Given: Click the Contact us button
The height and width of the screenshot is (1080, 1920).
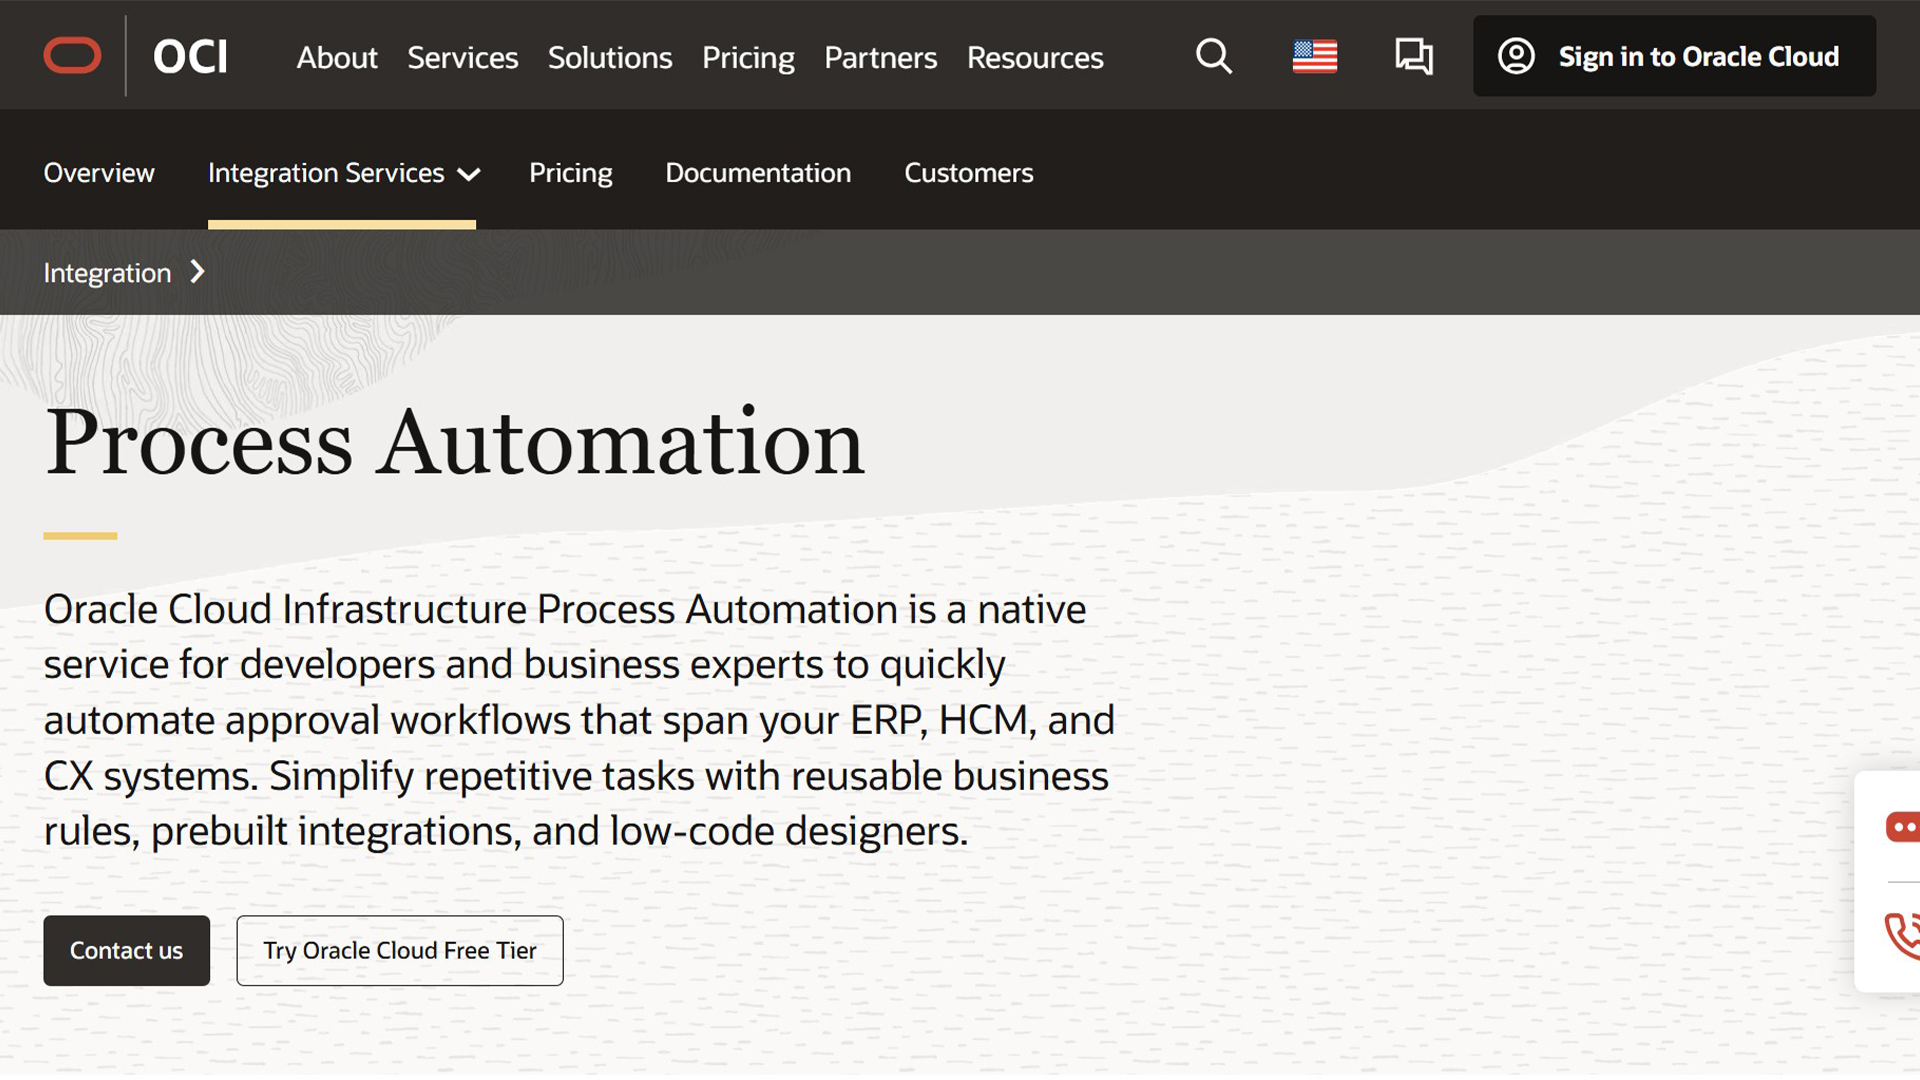Looking at the screenshot, I should pos(127,951).
